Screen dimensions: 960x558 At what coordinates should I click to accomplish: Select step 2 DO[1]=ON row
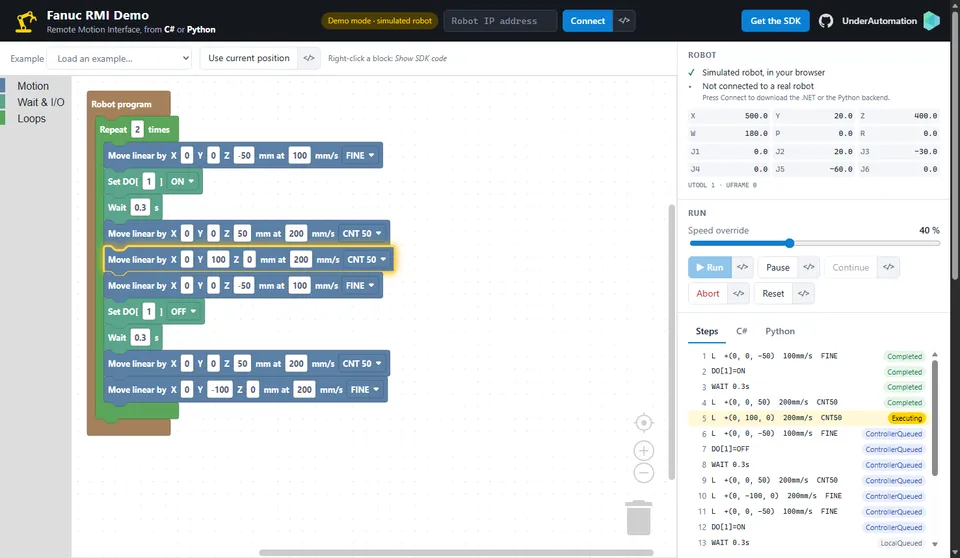pos(808,371)
